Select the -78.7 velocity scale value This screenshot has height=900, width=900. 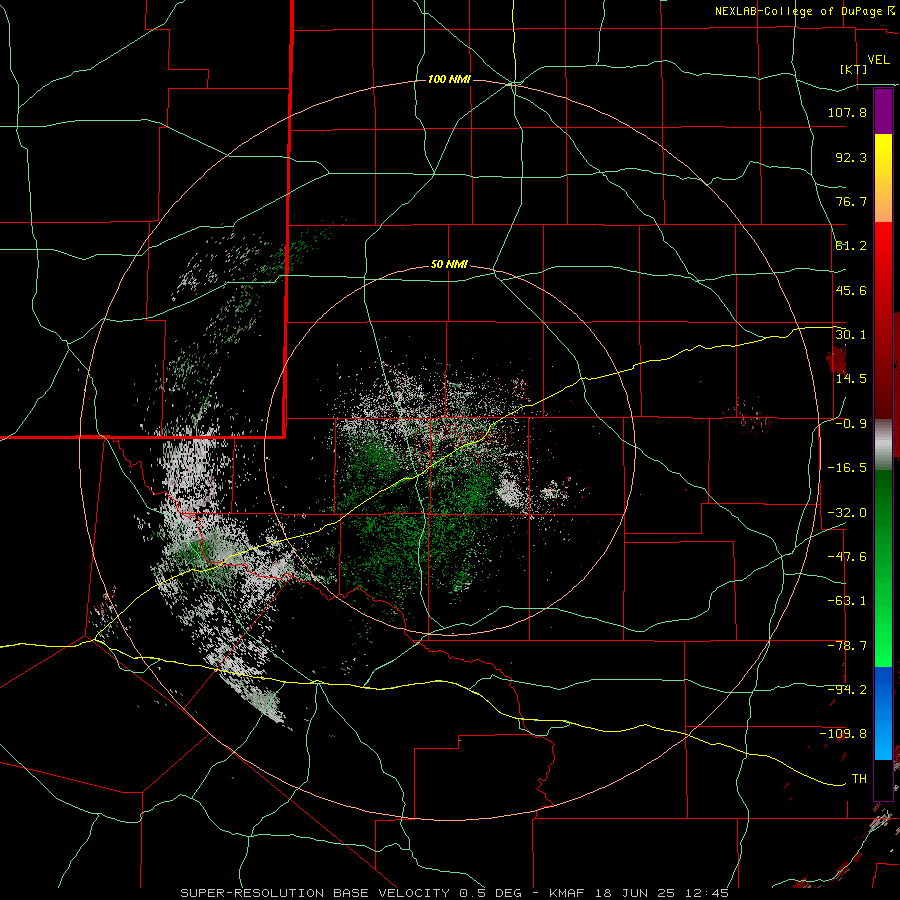847,646
